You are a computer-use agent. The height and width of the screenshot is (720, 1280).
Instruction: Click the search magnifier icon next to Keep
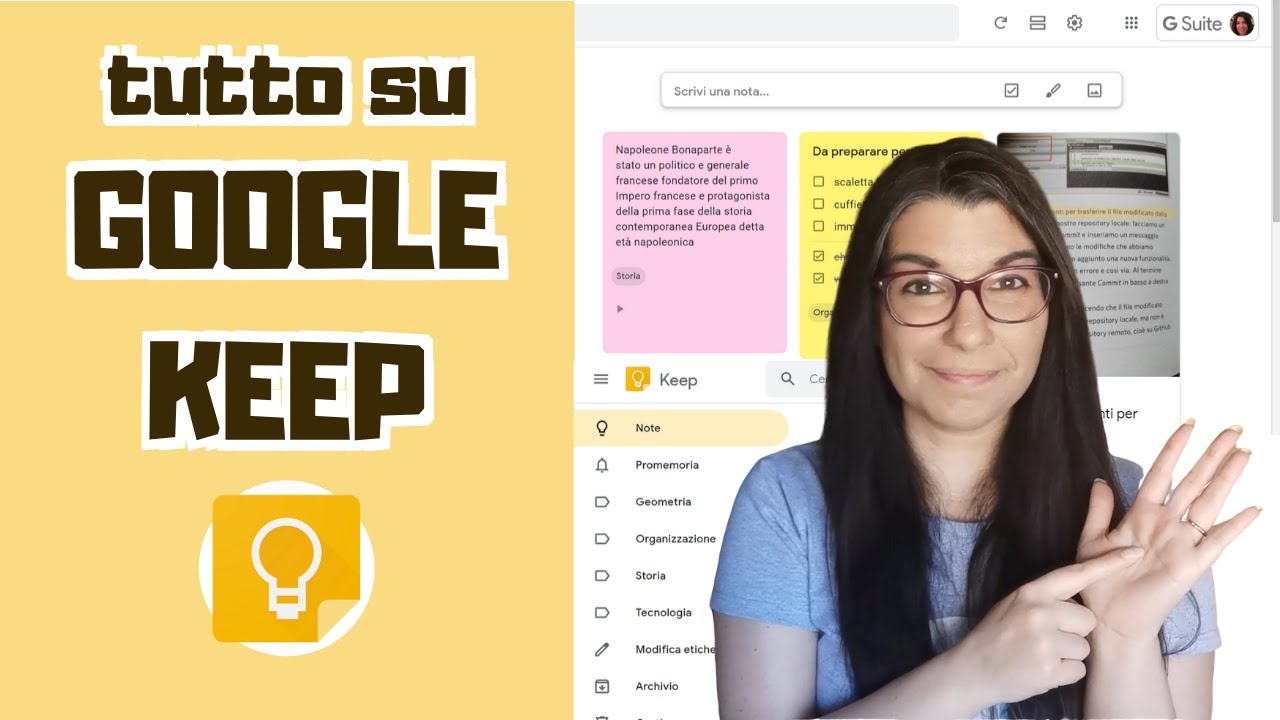pyautogui.click(x=788, y=379)
